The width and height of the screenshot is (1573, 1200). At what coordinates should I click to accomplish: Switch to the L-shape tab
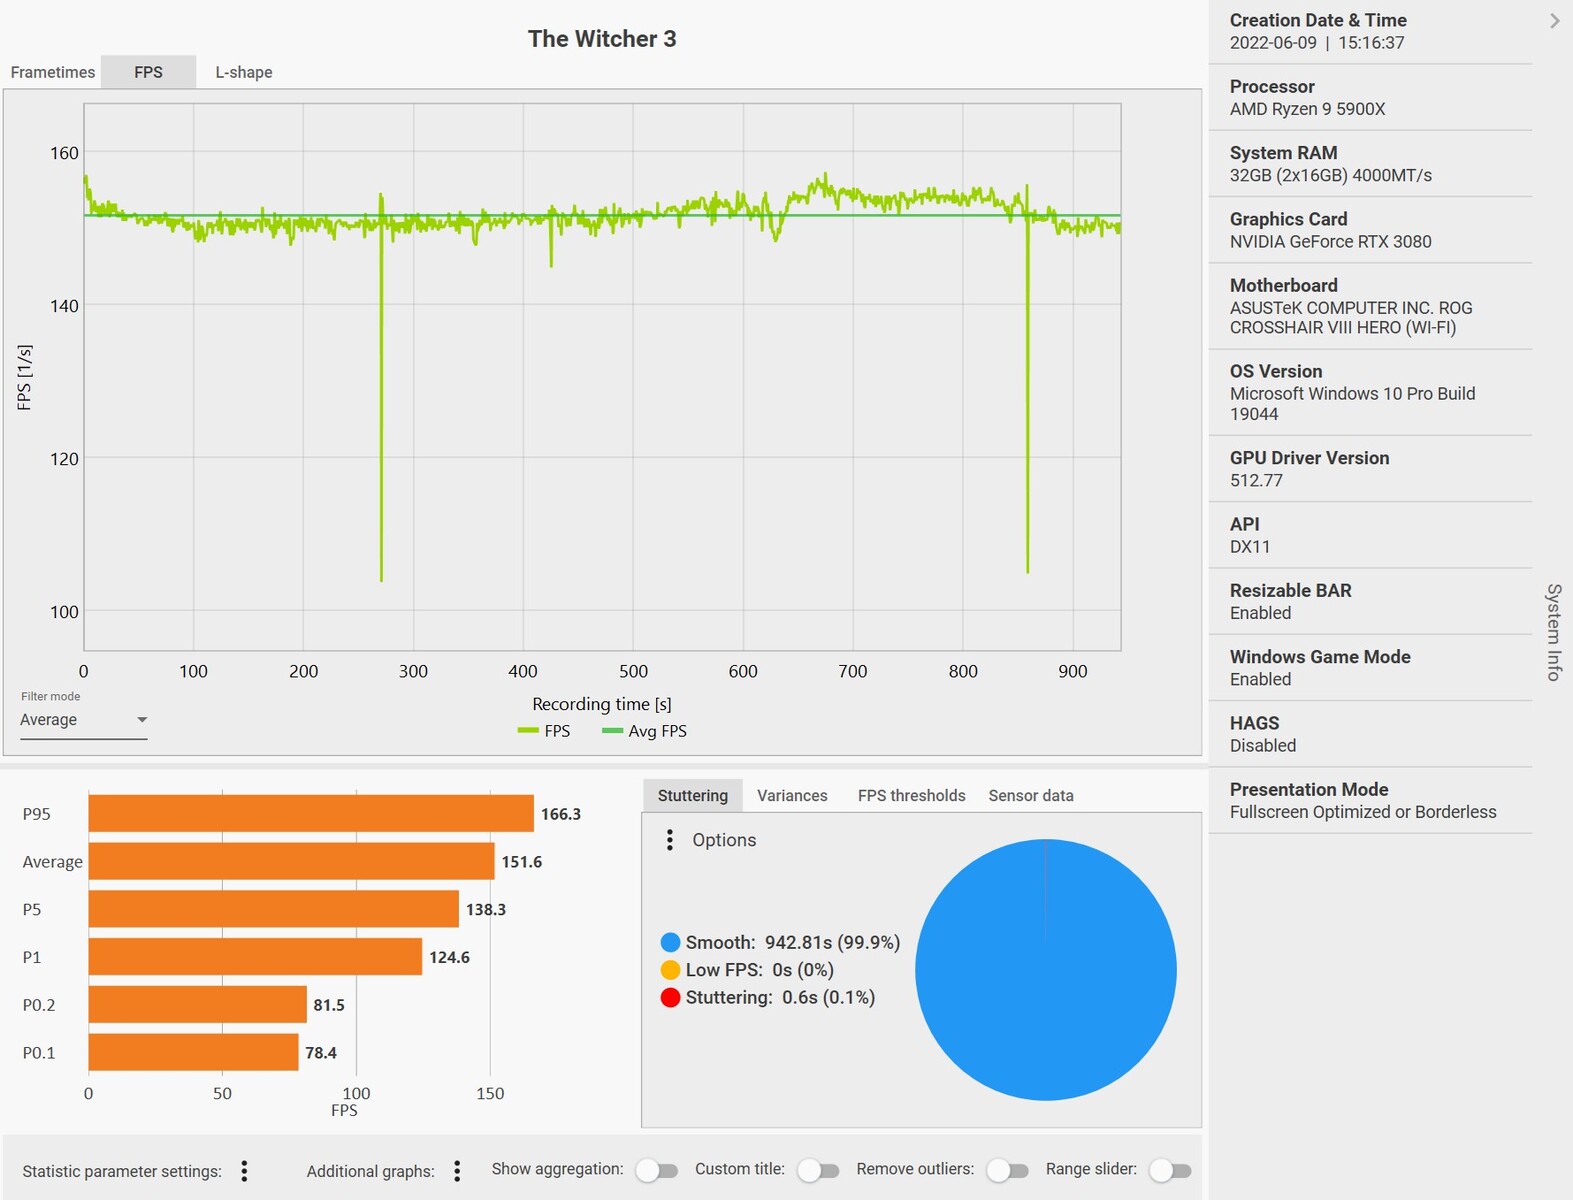tap(244, 72)
